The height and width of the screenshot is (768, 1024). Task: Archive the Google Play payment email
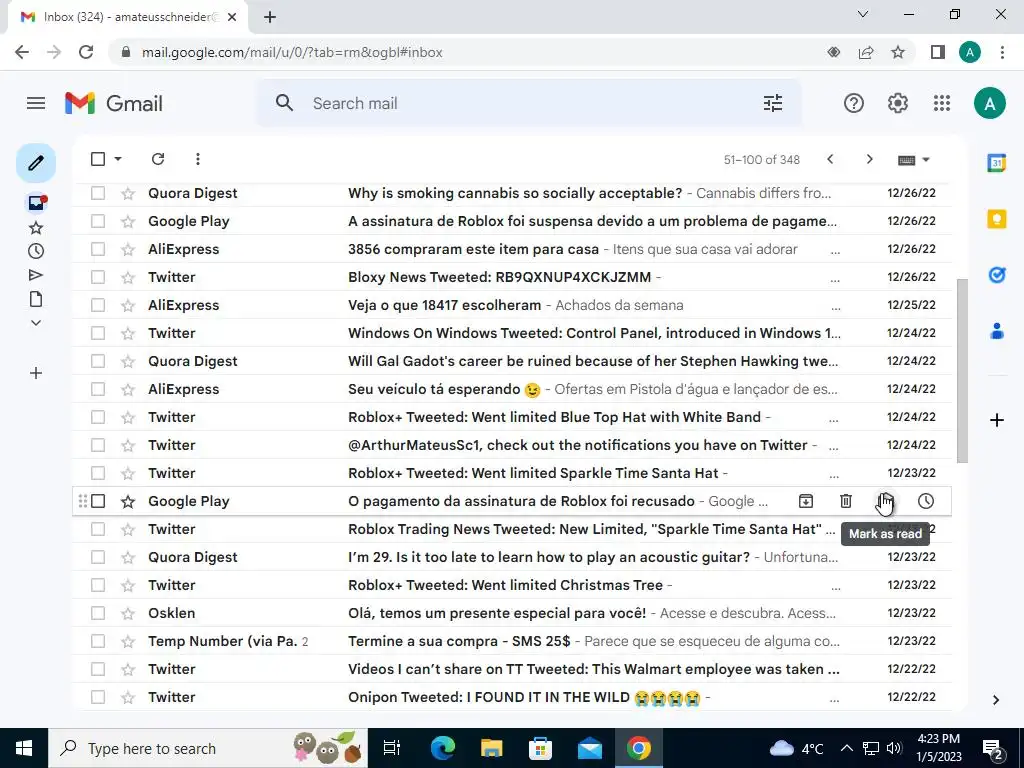(x=806, y=501)
